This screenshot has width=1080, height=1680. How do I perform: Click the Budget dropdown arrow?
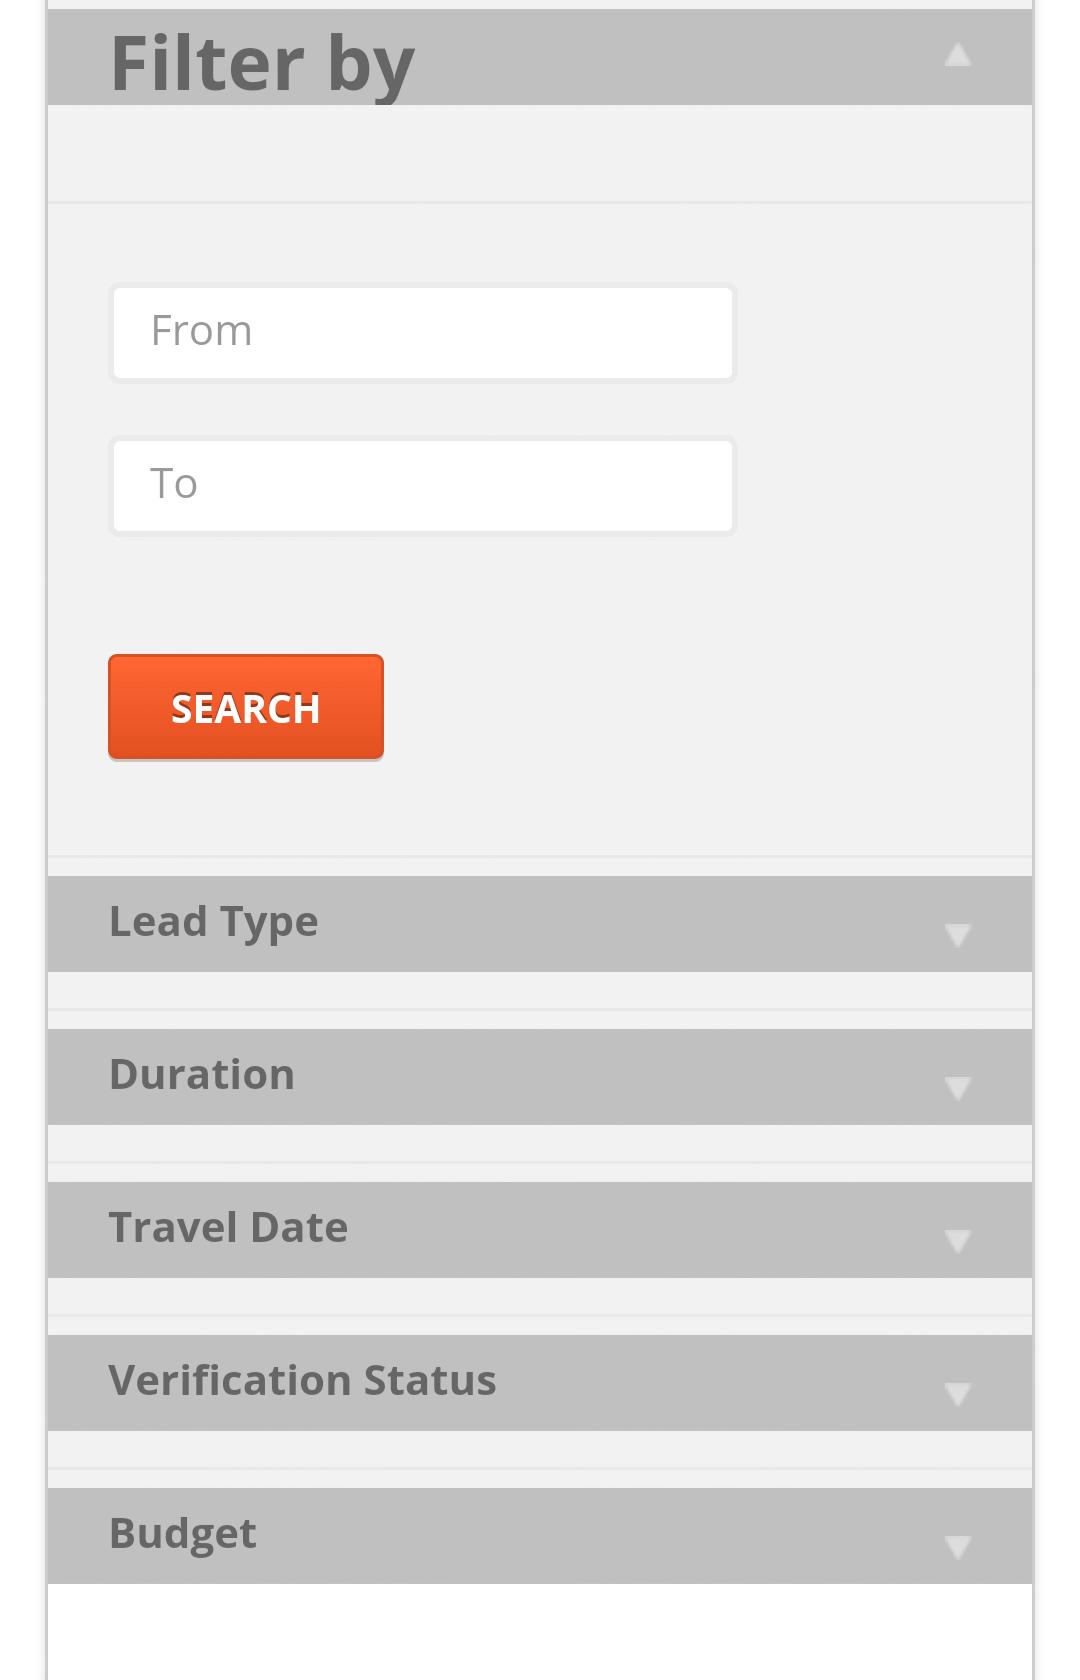click(x=958, y=1546)
